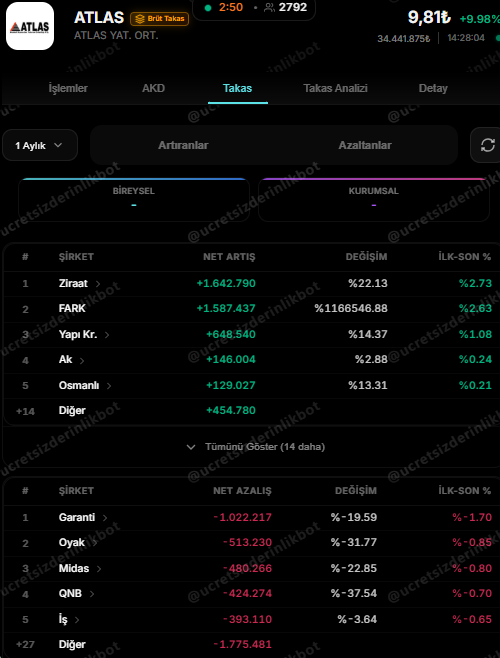Select the Artıranlar filter
Screen dimensions: 500x658
pos(183,145)
